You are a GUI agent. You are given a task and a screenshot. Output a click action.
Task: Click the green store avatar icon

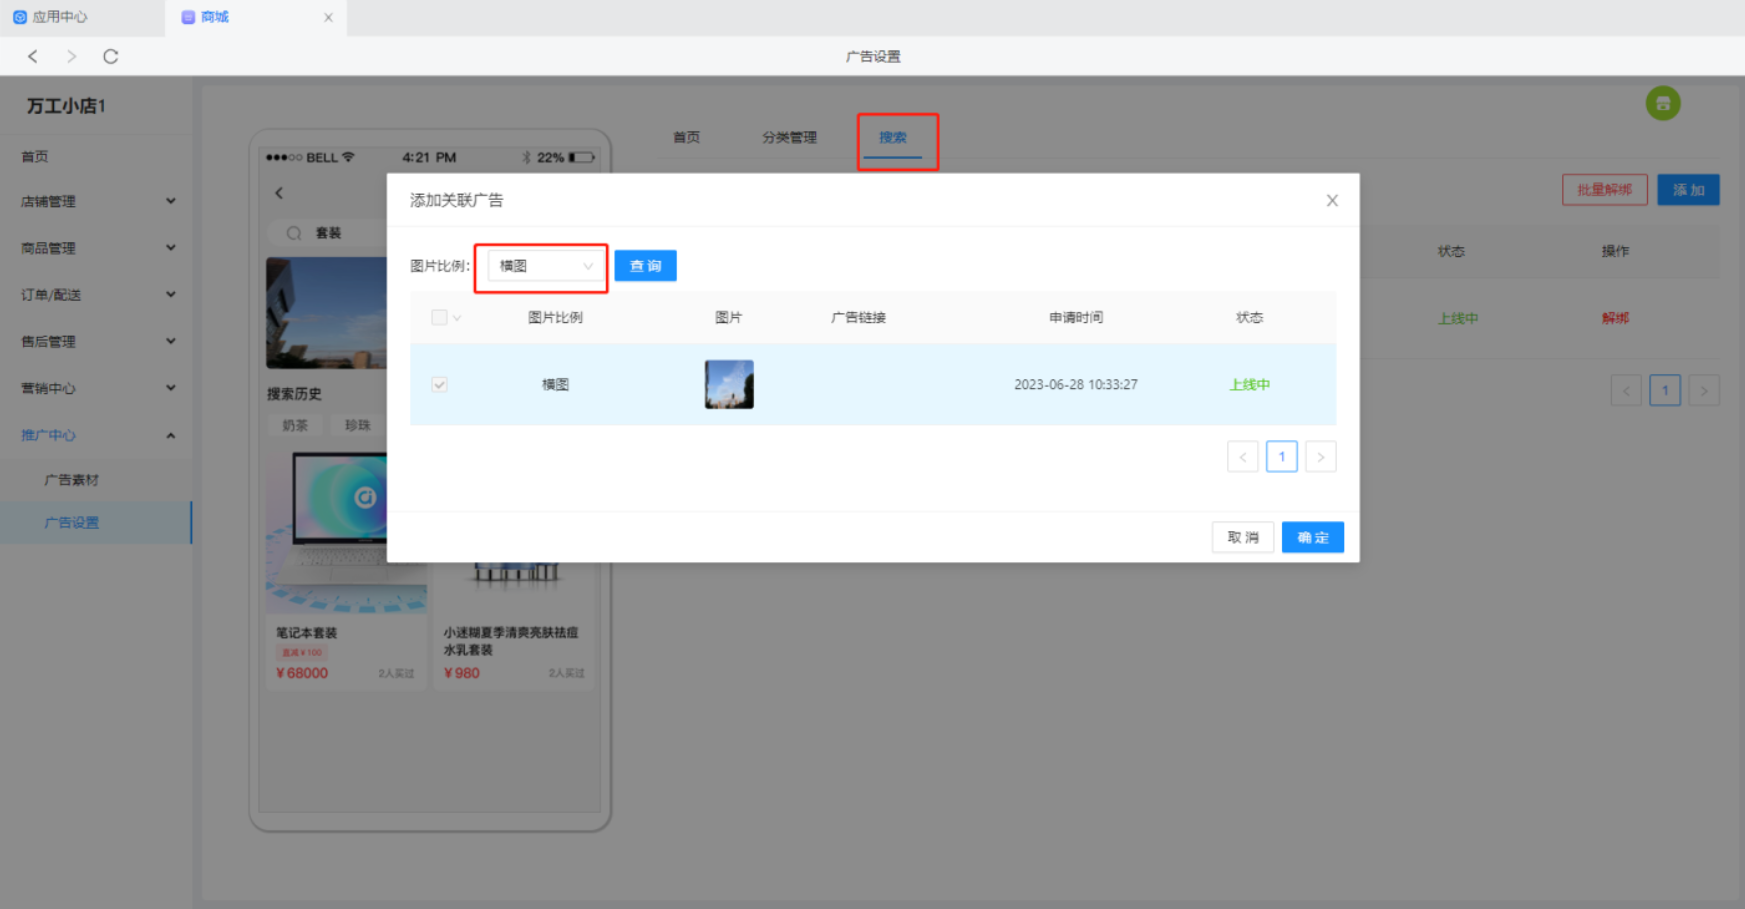(x=1663, y=103)
